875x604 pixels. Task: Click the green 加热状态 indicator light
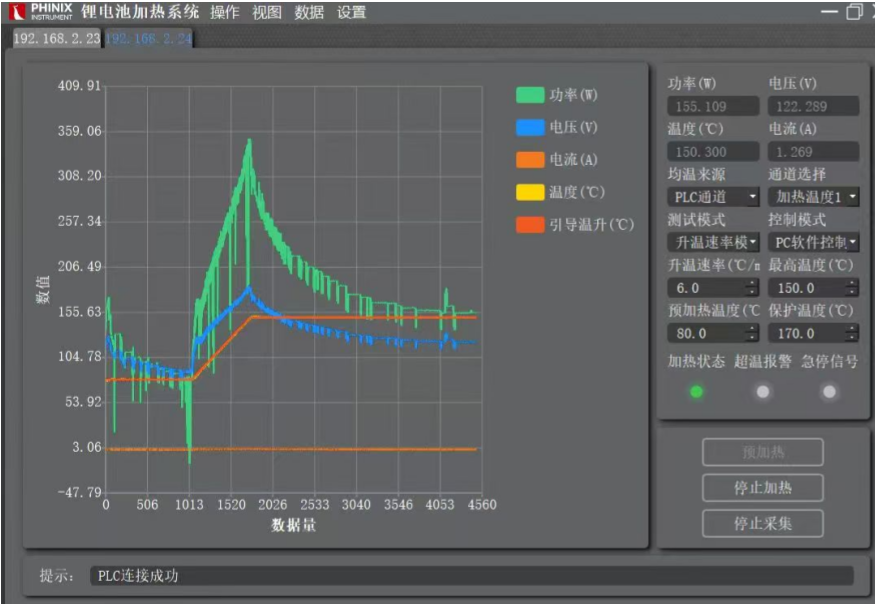click(x=696, y=392)
